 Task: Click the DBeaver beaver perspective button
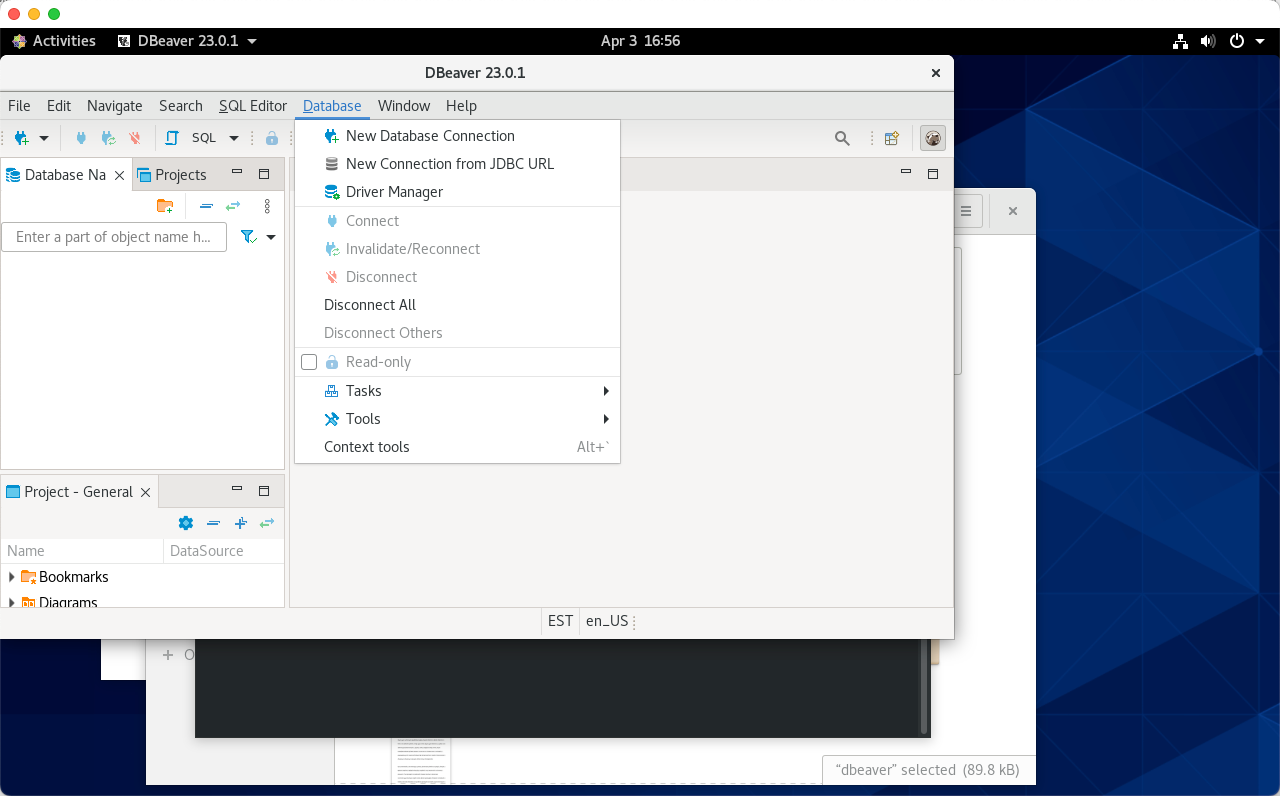point(933,138)
